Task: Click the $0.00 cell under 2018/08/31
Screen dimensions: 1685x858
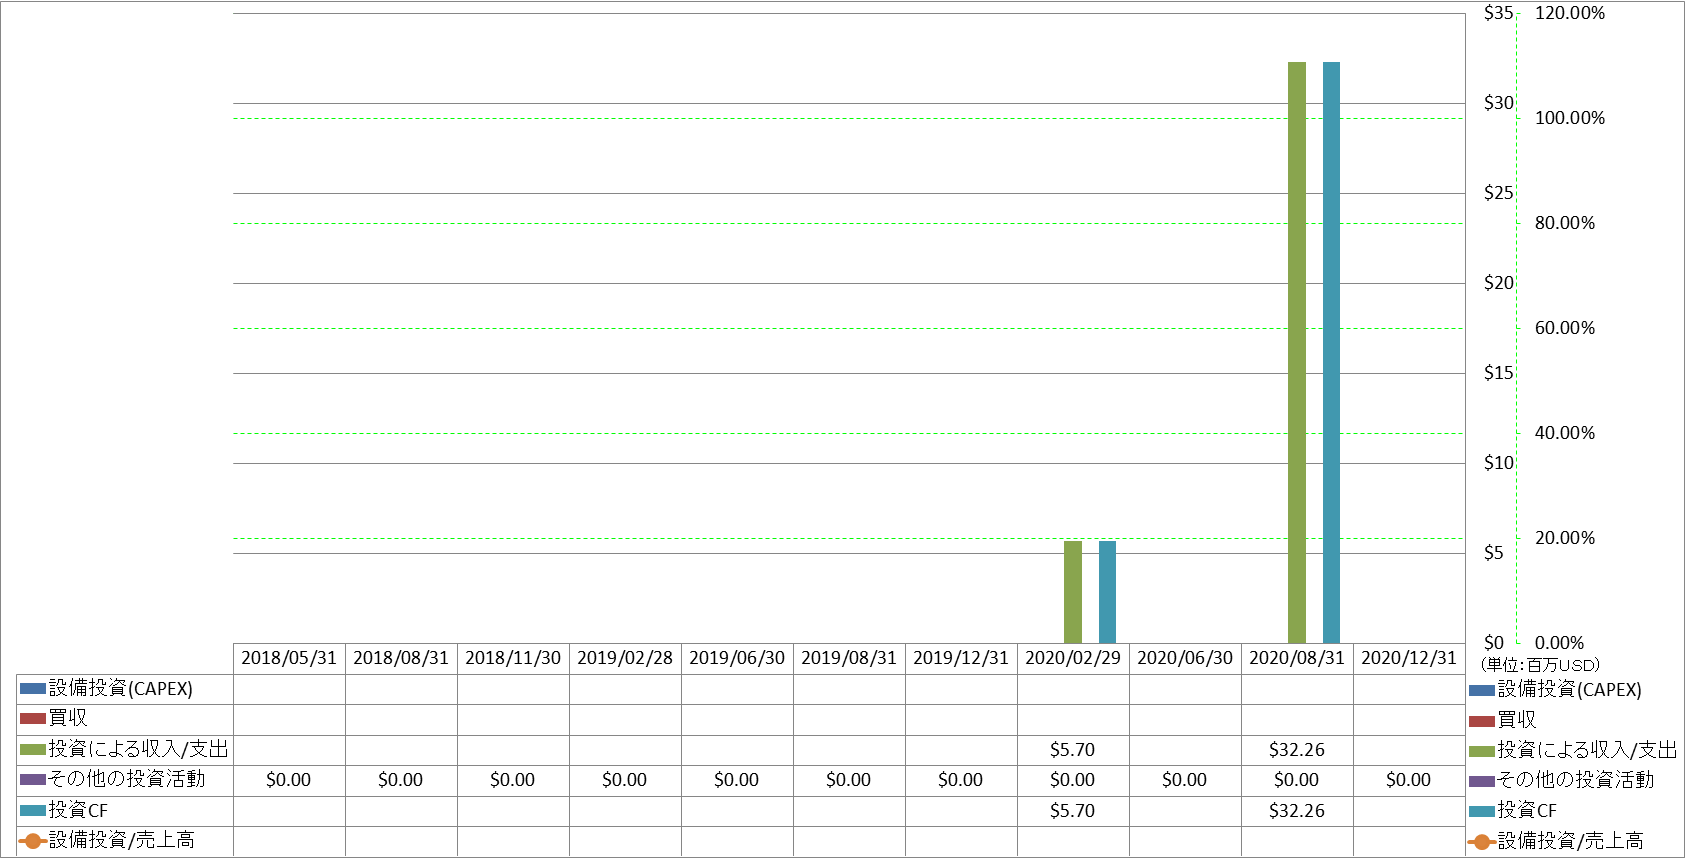Action: [x=401, y=780]
